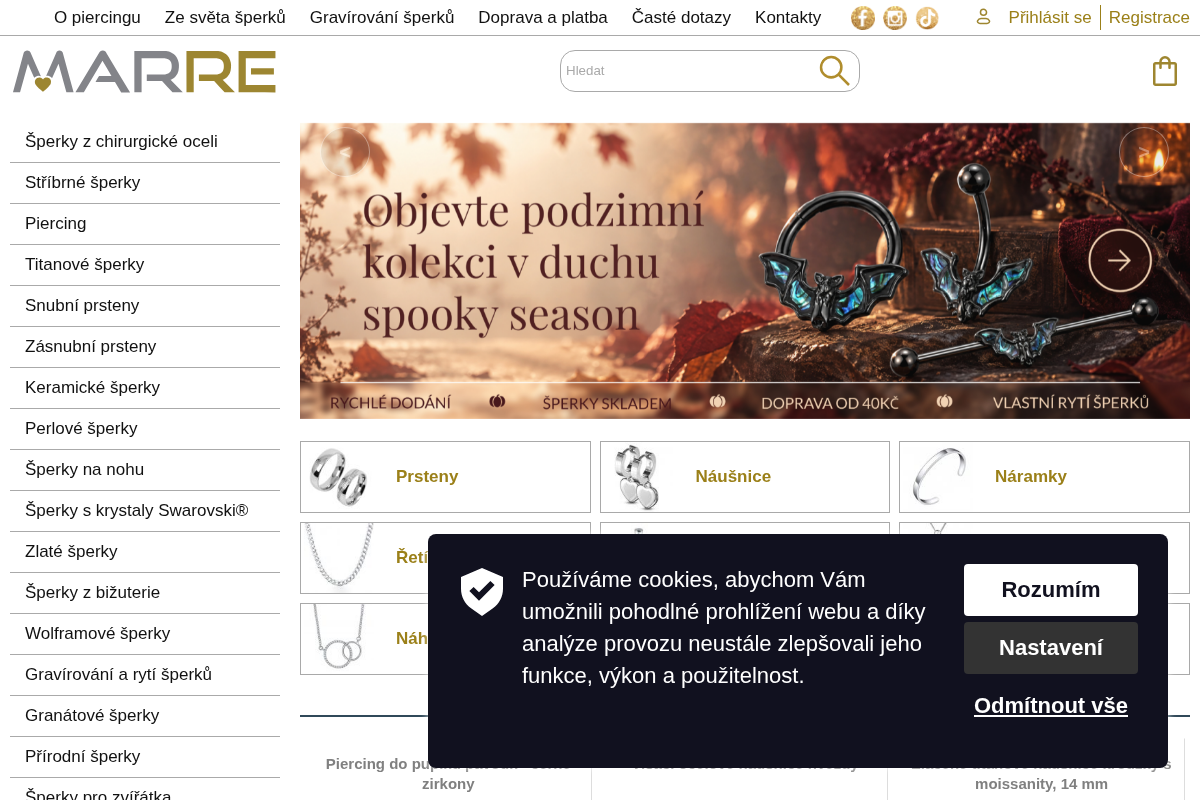The image size is (1200, 800).
Task: Open Gravírování a rytí šperků category
Action: pos(145,675)
